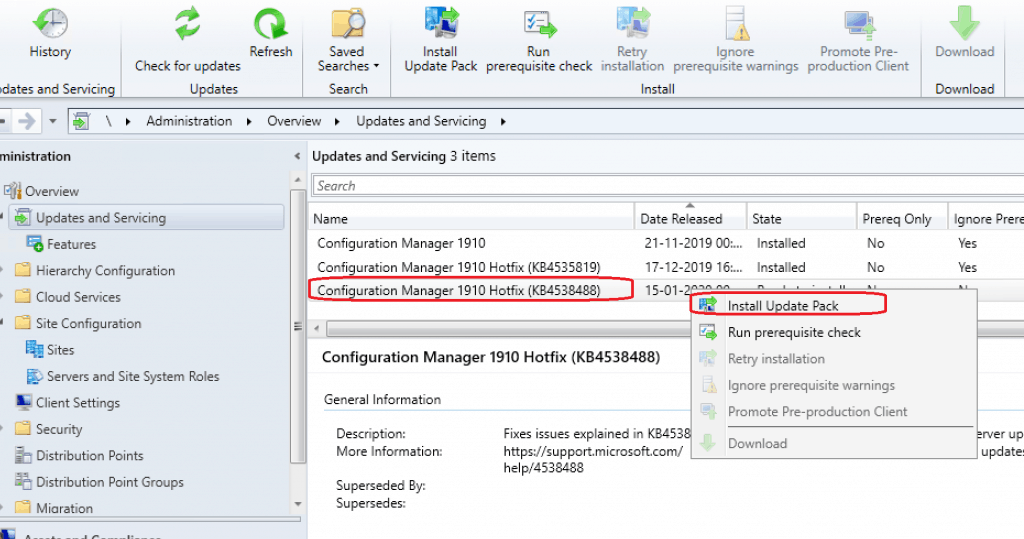Open Site Configuration folder
The width and height of the screenshot is (1024, 539).
tap(88, 323)
